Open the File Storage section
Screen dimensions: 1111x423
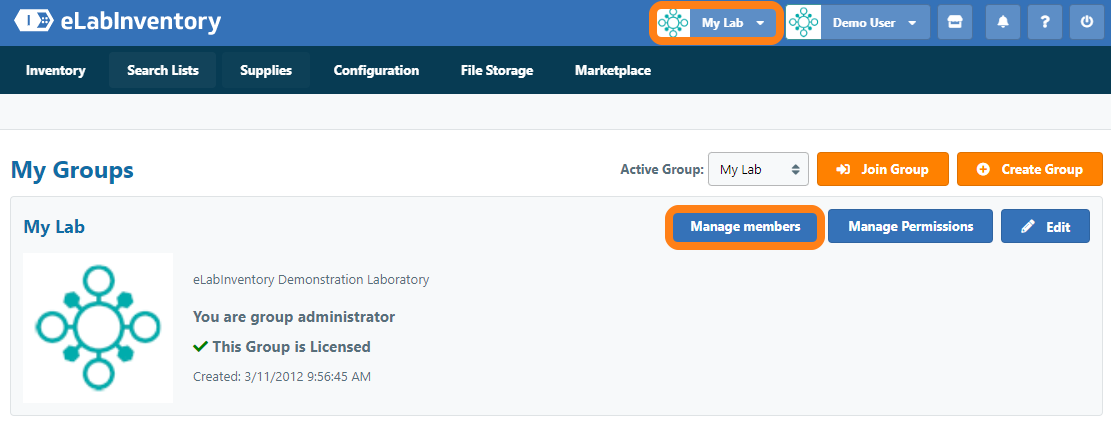coord(496,70)
